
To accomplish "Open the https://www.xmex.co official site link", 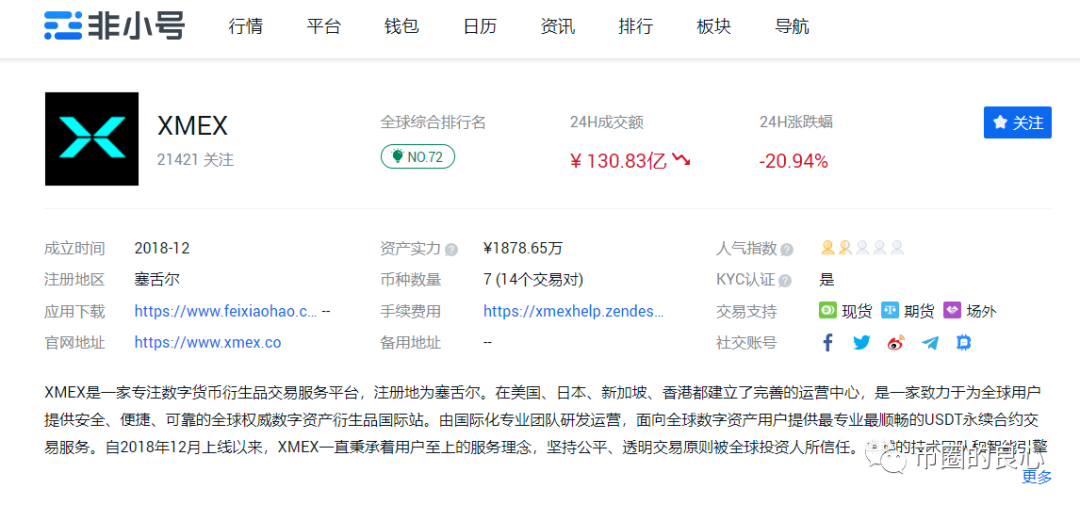I will (x=207, y=342).
